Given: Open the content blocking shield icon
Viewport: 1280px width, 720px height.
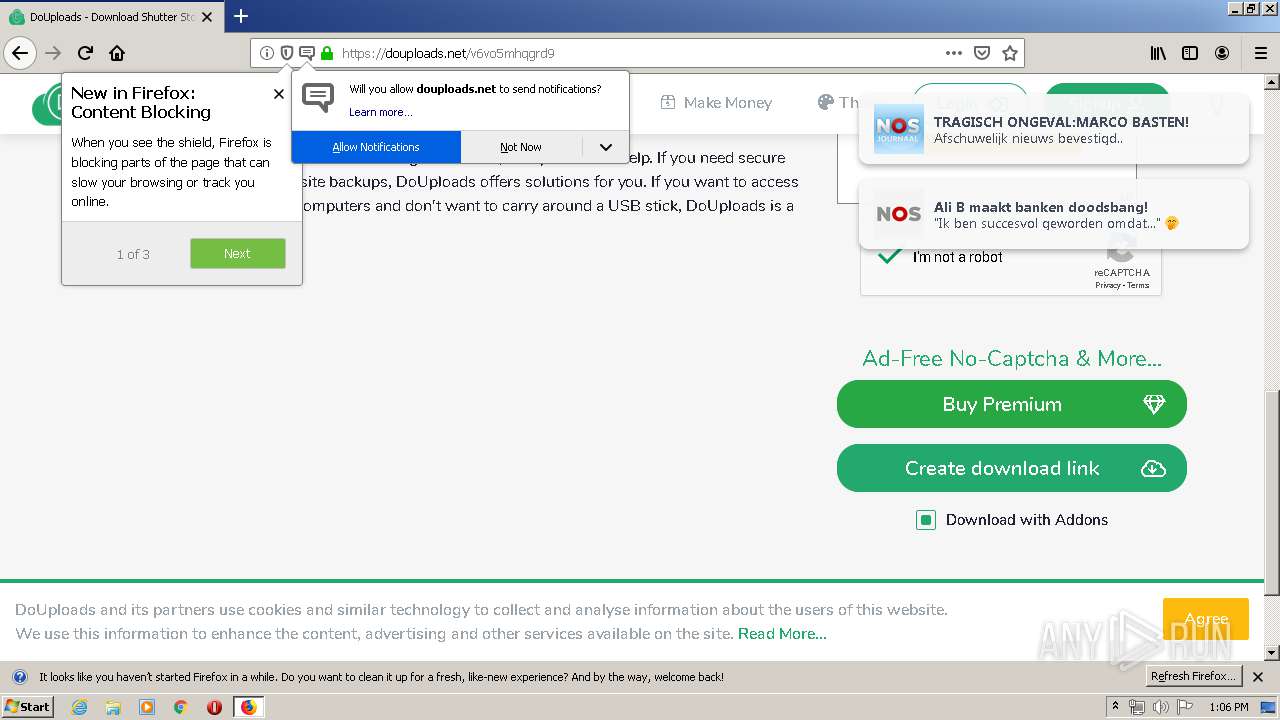Looking at the screenshot, I should click(286, 53).
